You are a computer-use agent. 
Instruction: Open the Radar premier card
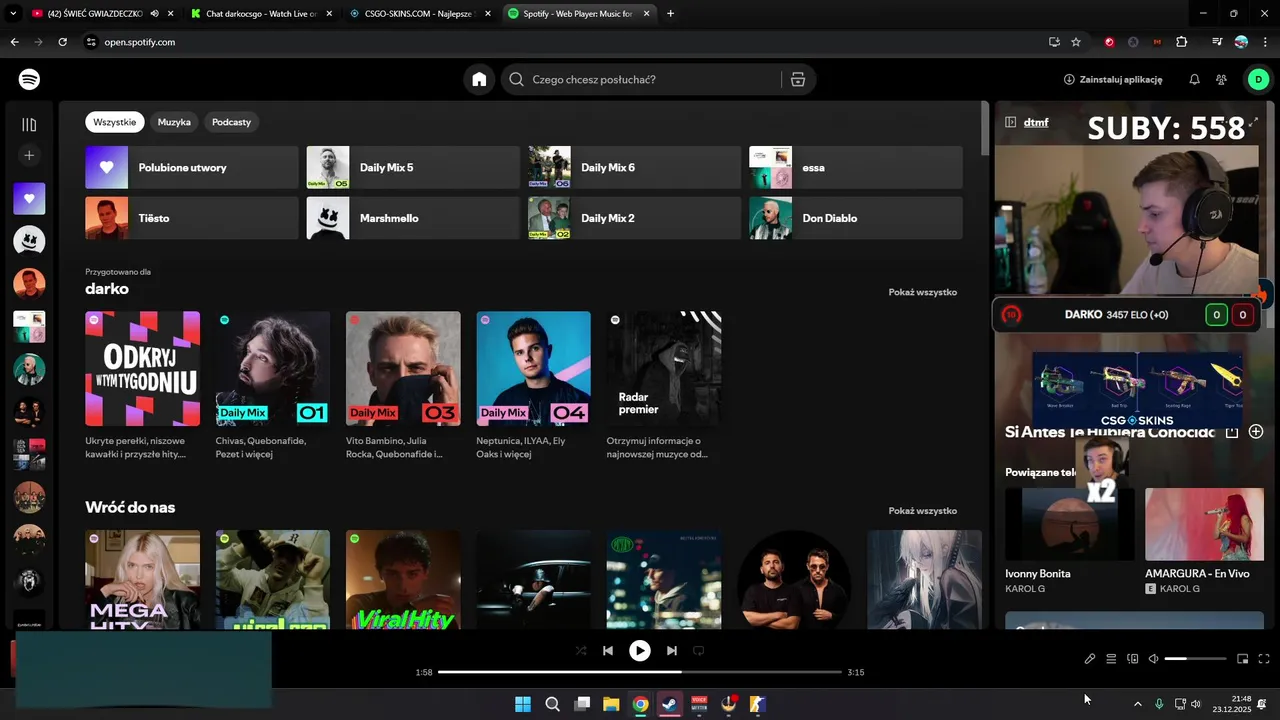(x=664, y=386)
